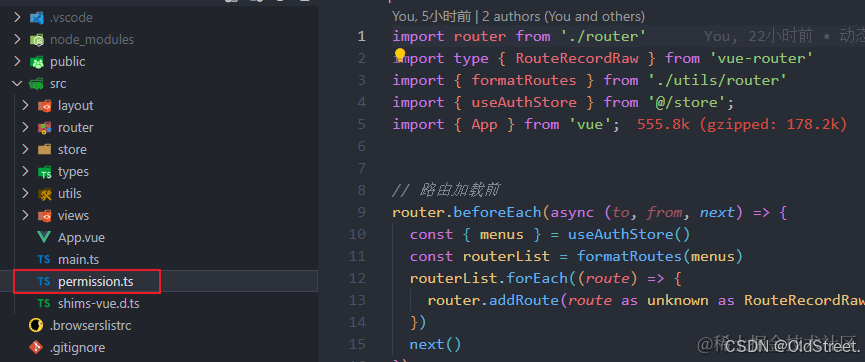865x362 pixels.
Task: Expand the types folder chevron
Action: (x=25, y=172)
